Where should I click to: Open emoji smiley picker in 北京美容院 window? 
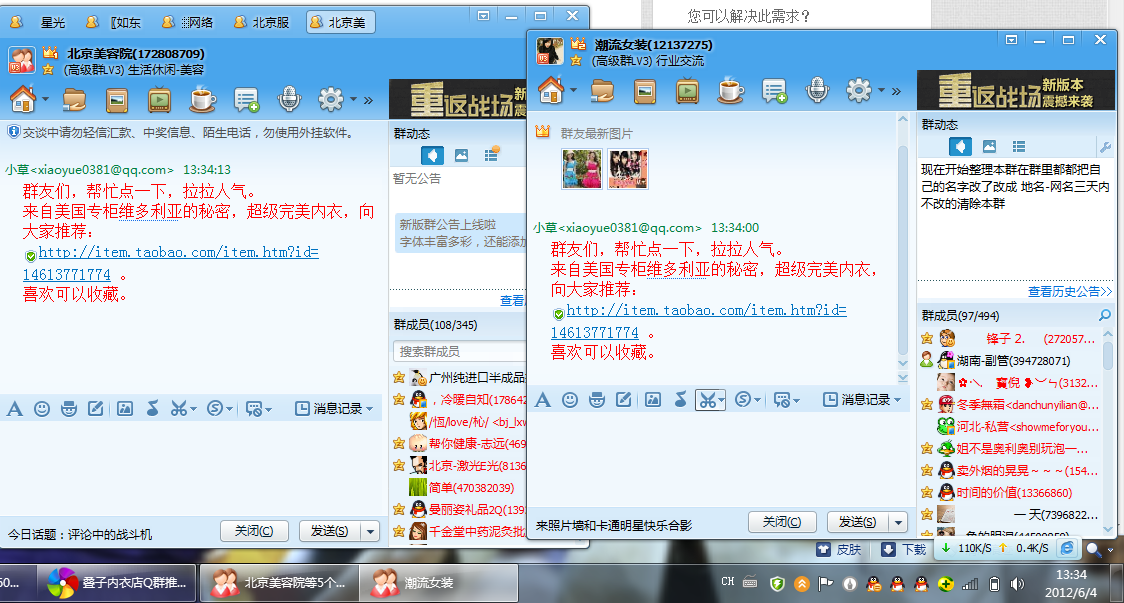tap(42, 408)
